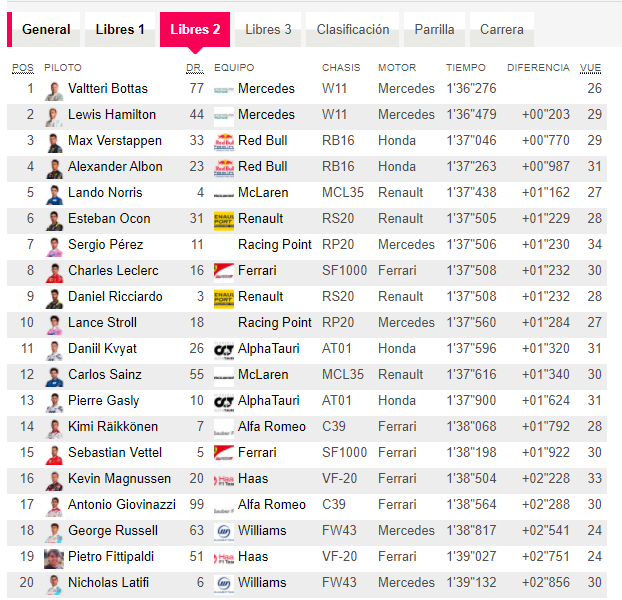Click Renault logo in Ricciardo row
This screenshot has height=600, width=622.
[x=224, y=299]
